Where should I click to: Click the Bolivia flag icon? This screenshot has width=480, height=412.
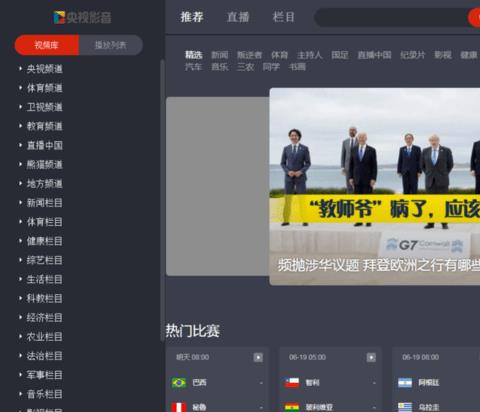pos(292,407)
